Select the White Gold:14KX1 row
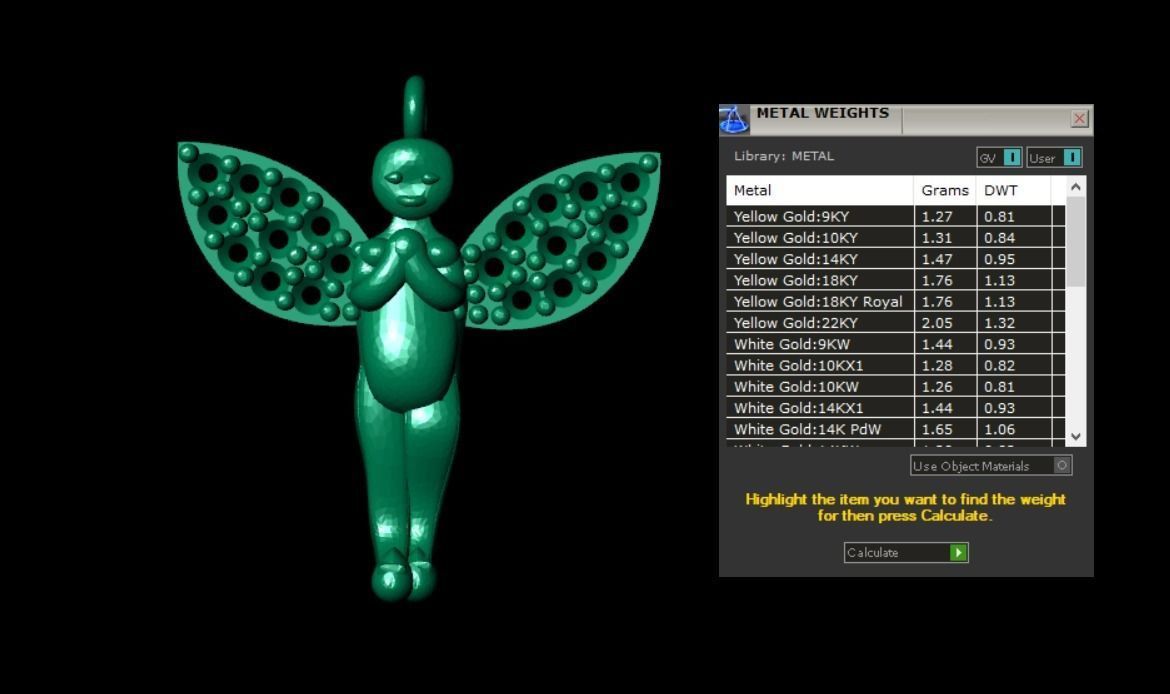The width and height of the screenshot is (1170, 694). click(895, 407)
